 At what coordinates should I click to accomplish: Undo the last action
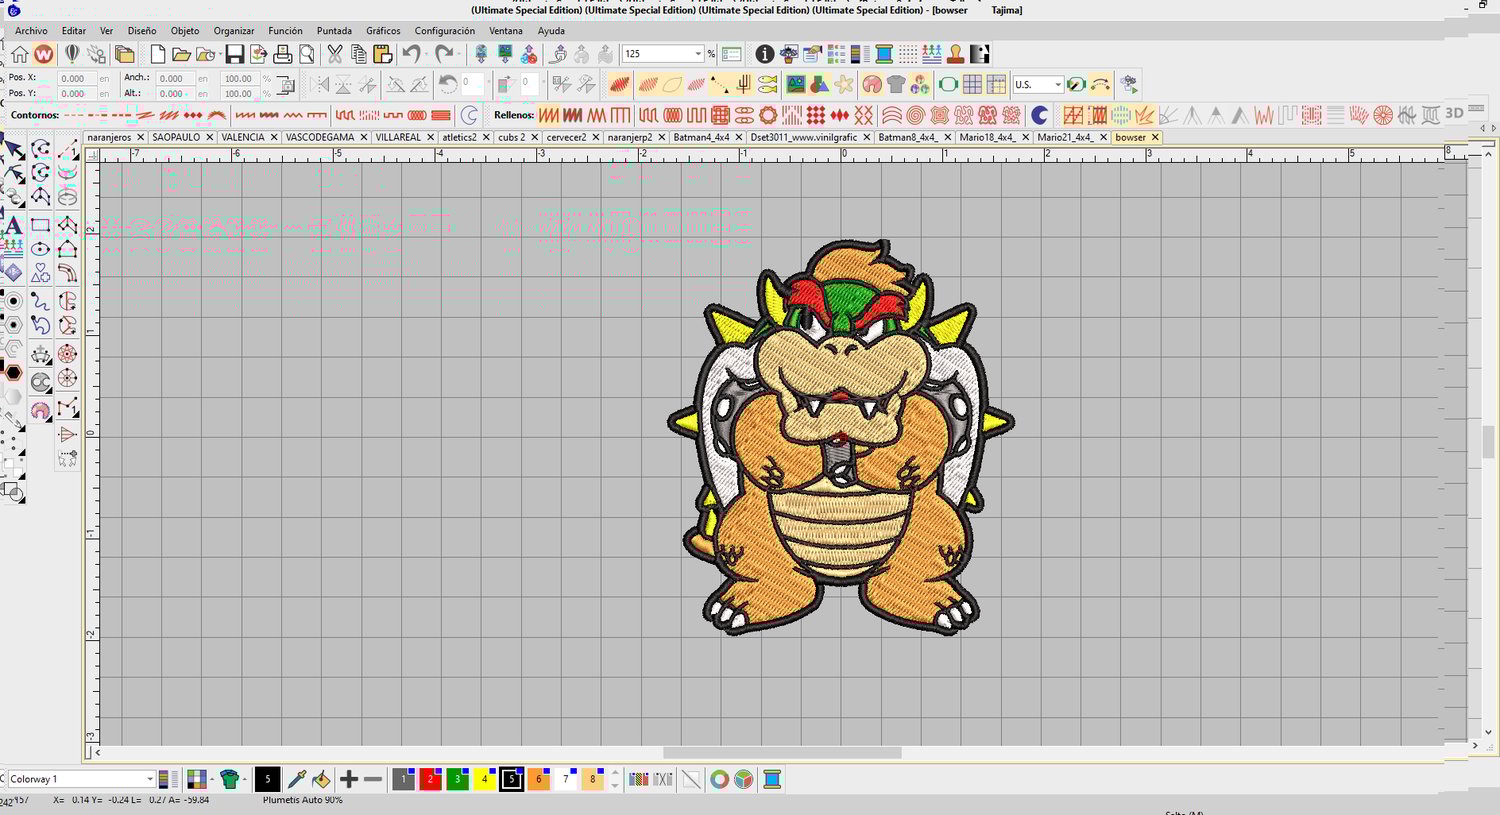[x=411, y=54]
